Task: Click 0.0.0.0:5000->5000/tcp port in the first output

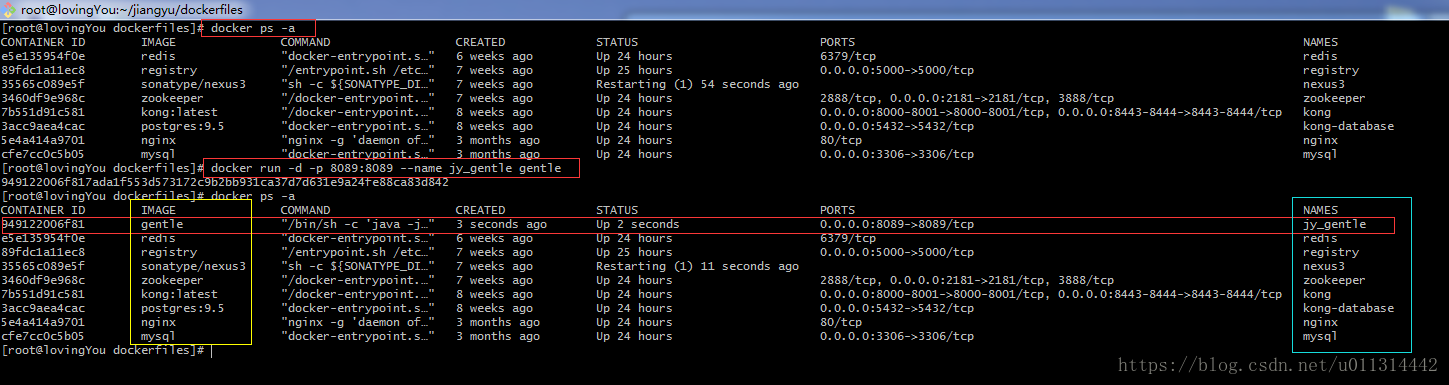Action: (897, 70)
